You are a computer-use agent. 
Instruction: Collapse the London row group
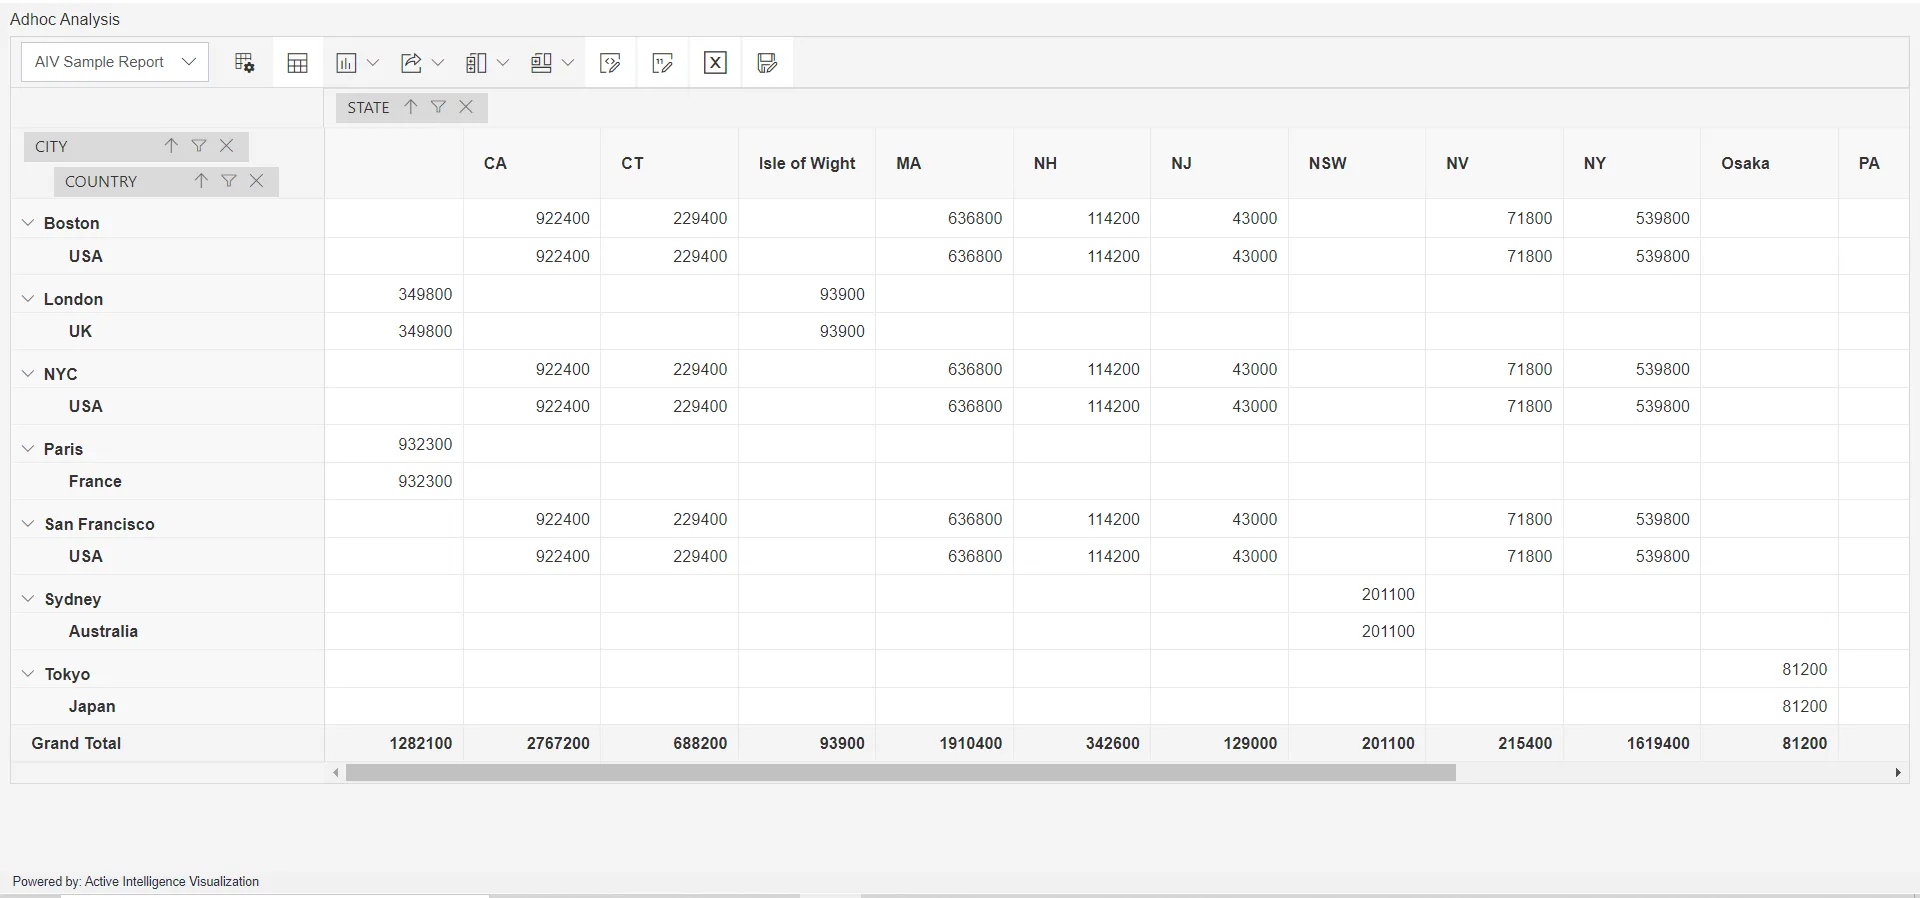click(28, 299)
